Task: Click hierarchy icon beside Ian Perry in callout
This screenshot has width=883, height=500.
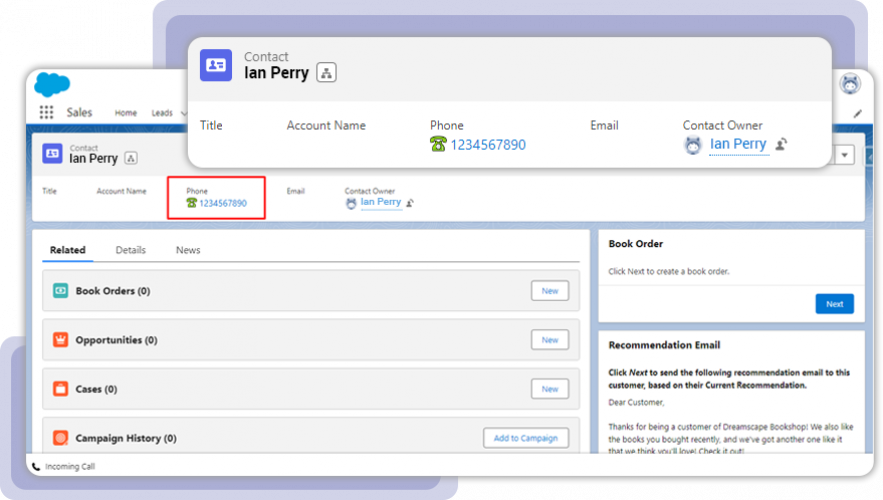Action: [x=326, y=73]
